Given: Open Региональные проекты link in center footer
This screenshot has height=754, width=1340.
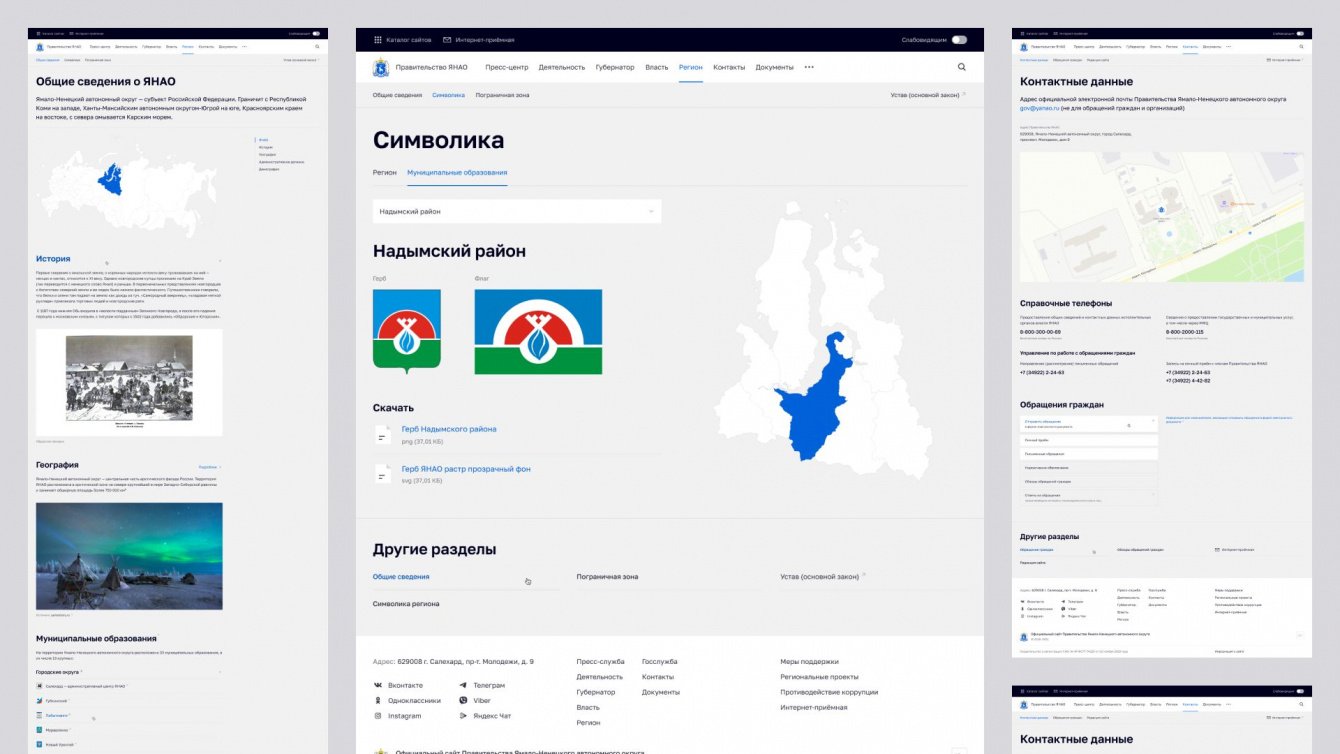Looking at the screenshot, I should pyautogui.click(x=820, y=677).
